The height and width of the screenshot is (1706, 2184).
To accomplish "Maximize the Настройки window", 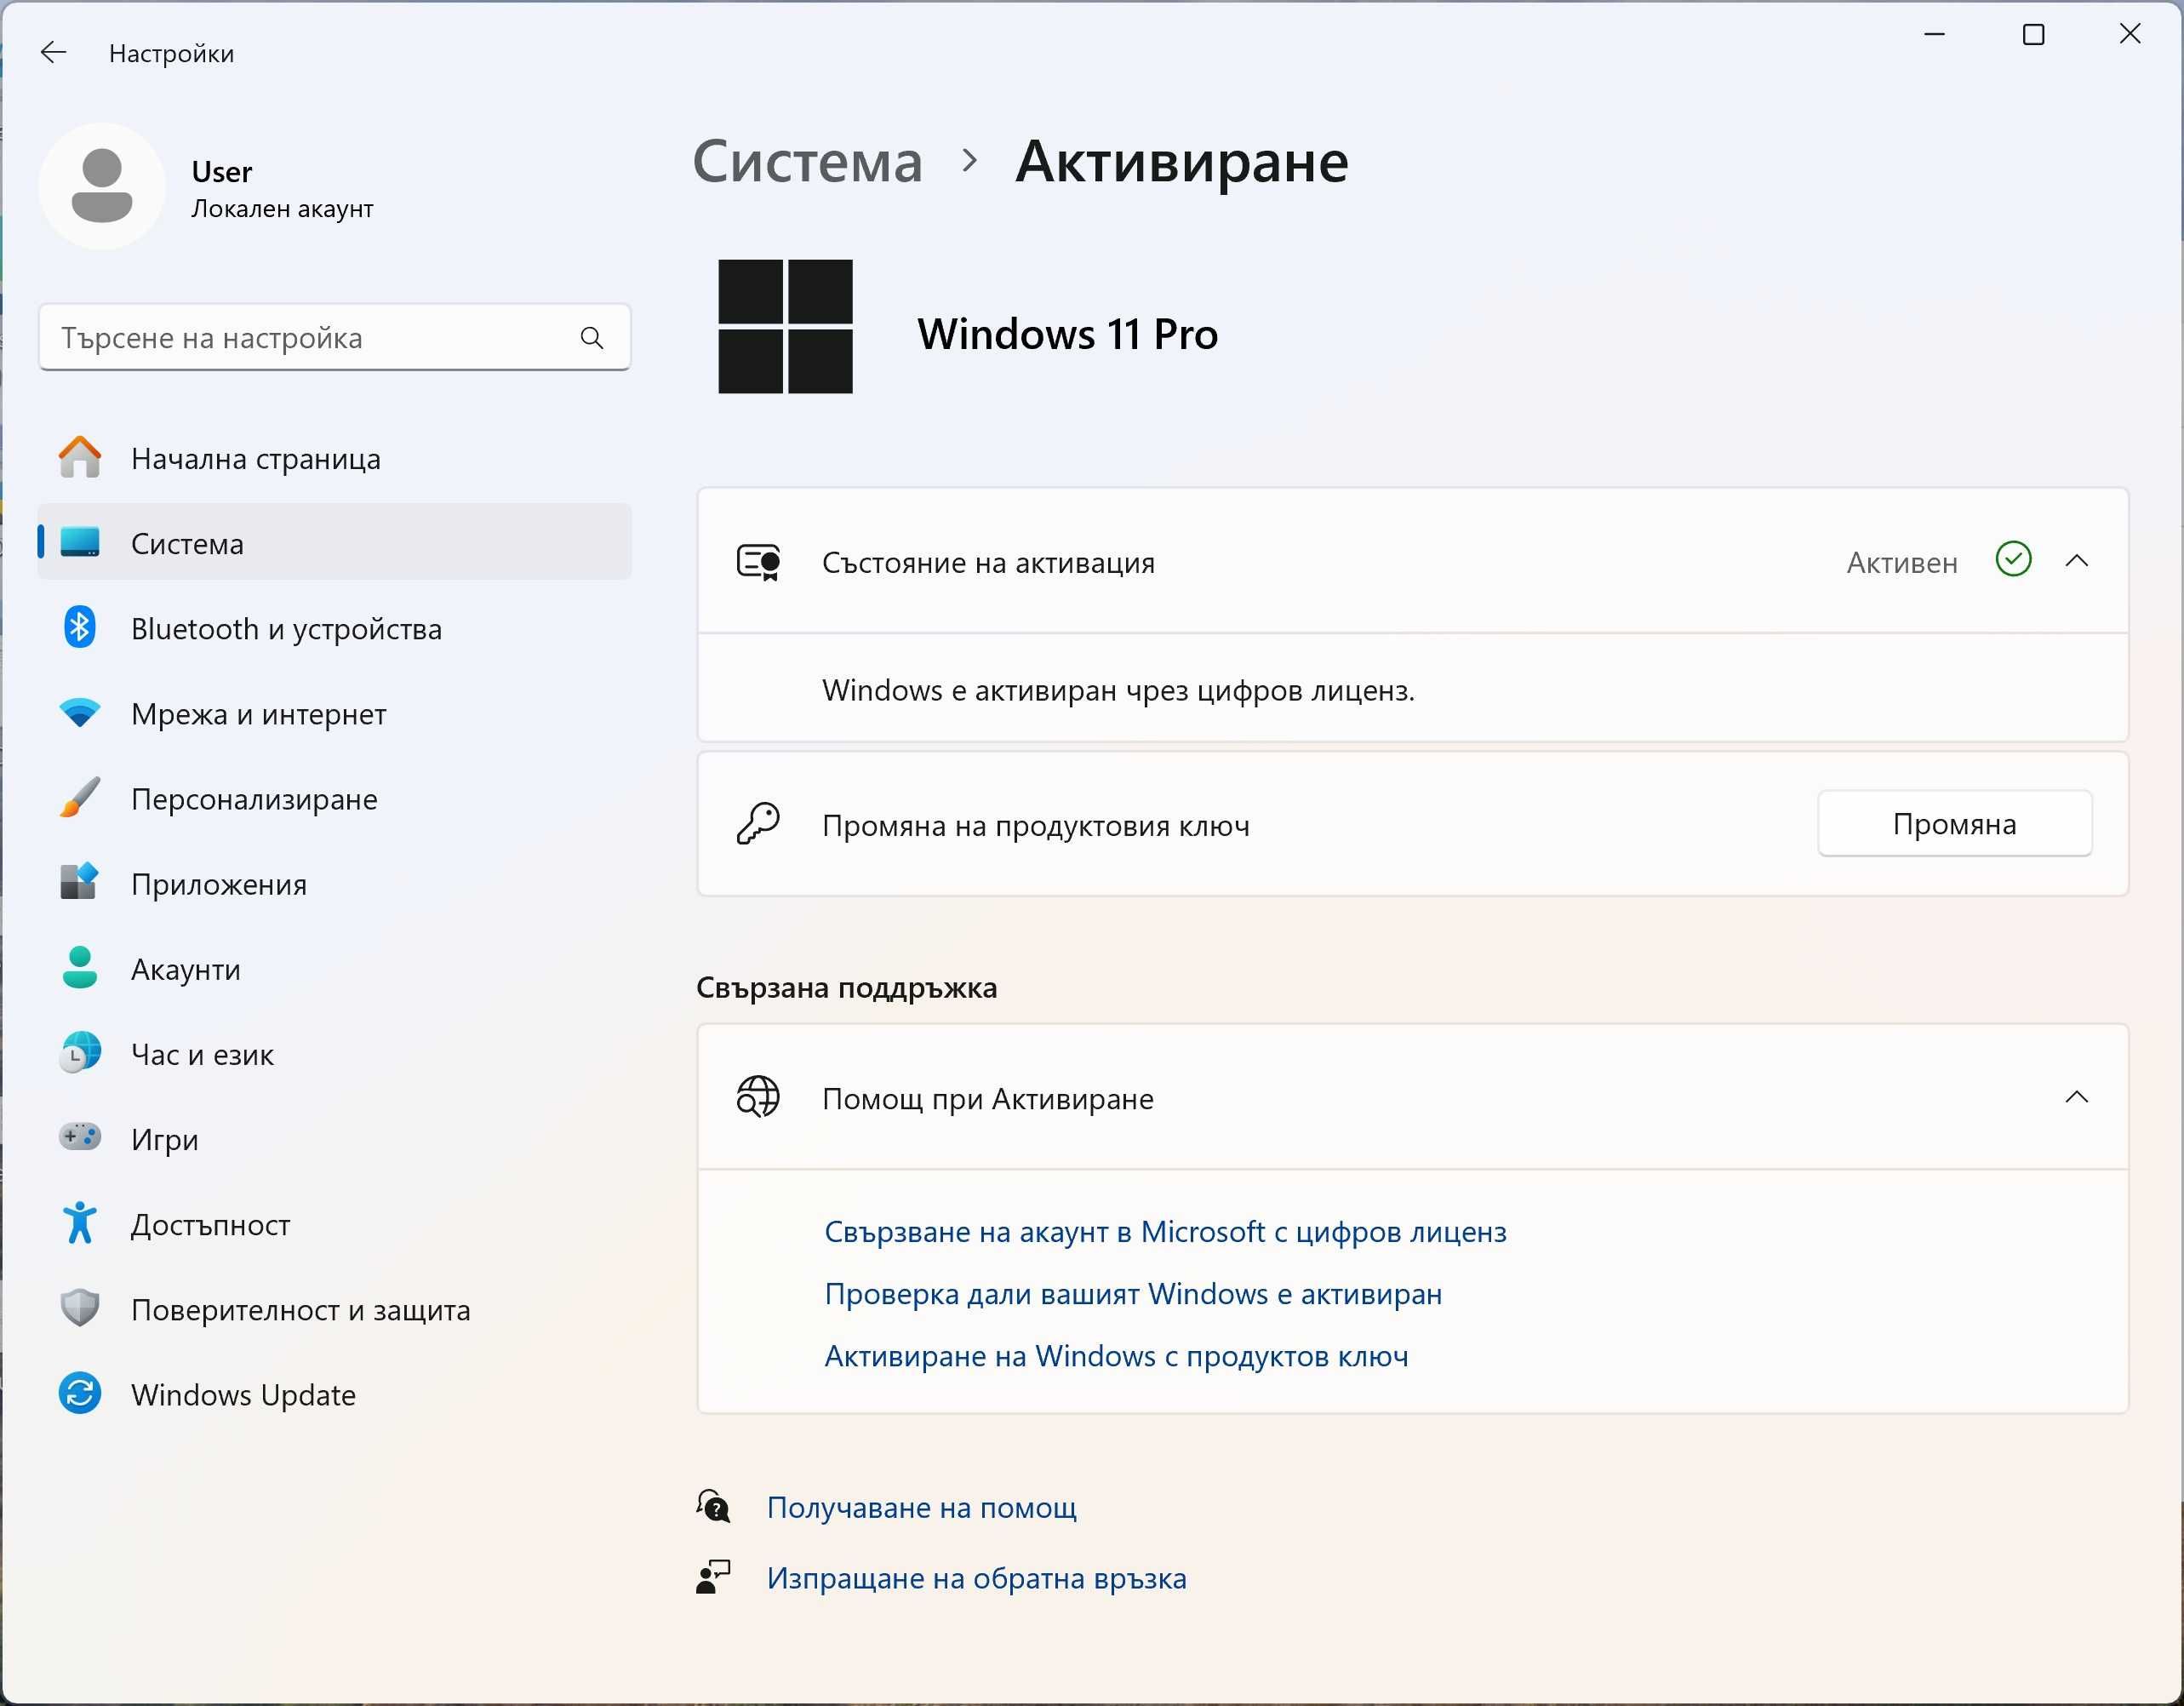I will click(x=2033, y=35).
